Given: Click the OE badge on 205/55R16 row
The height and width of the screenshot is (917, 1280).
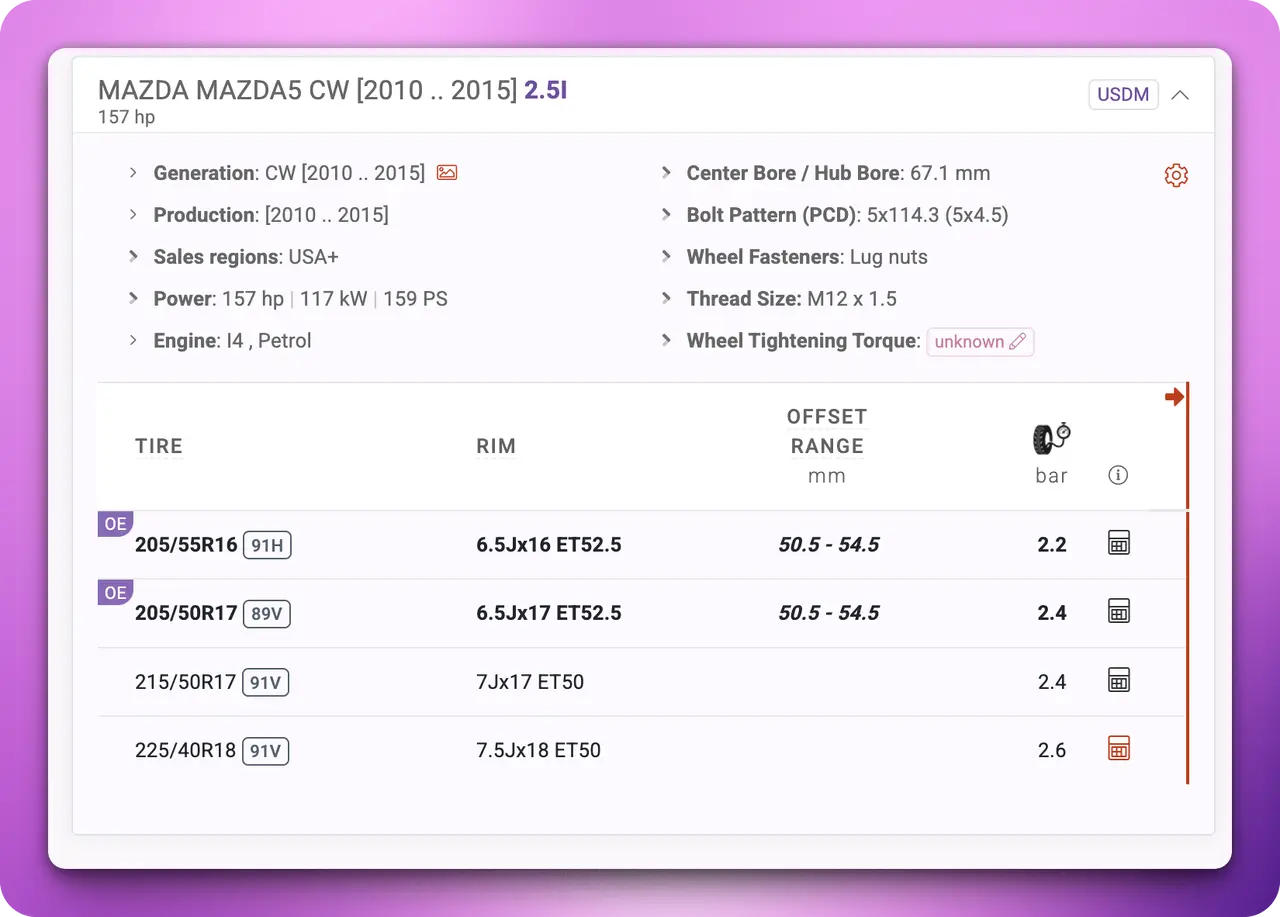Looking at the screenshot, I should click(115, 524).
